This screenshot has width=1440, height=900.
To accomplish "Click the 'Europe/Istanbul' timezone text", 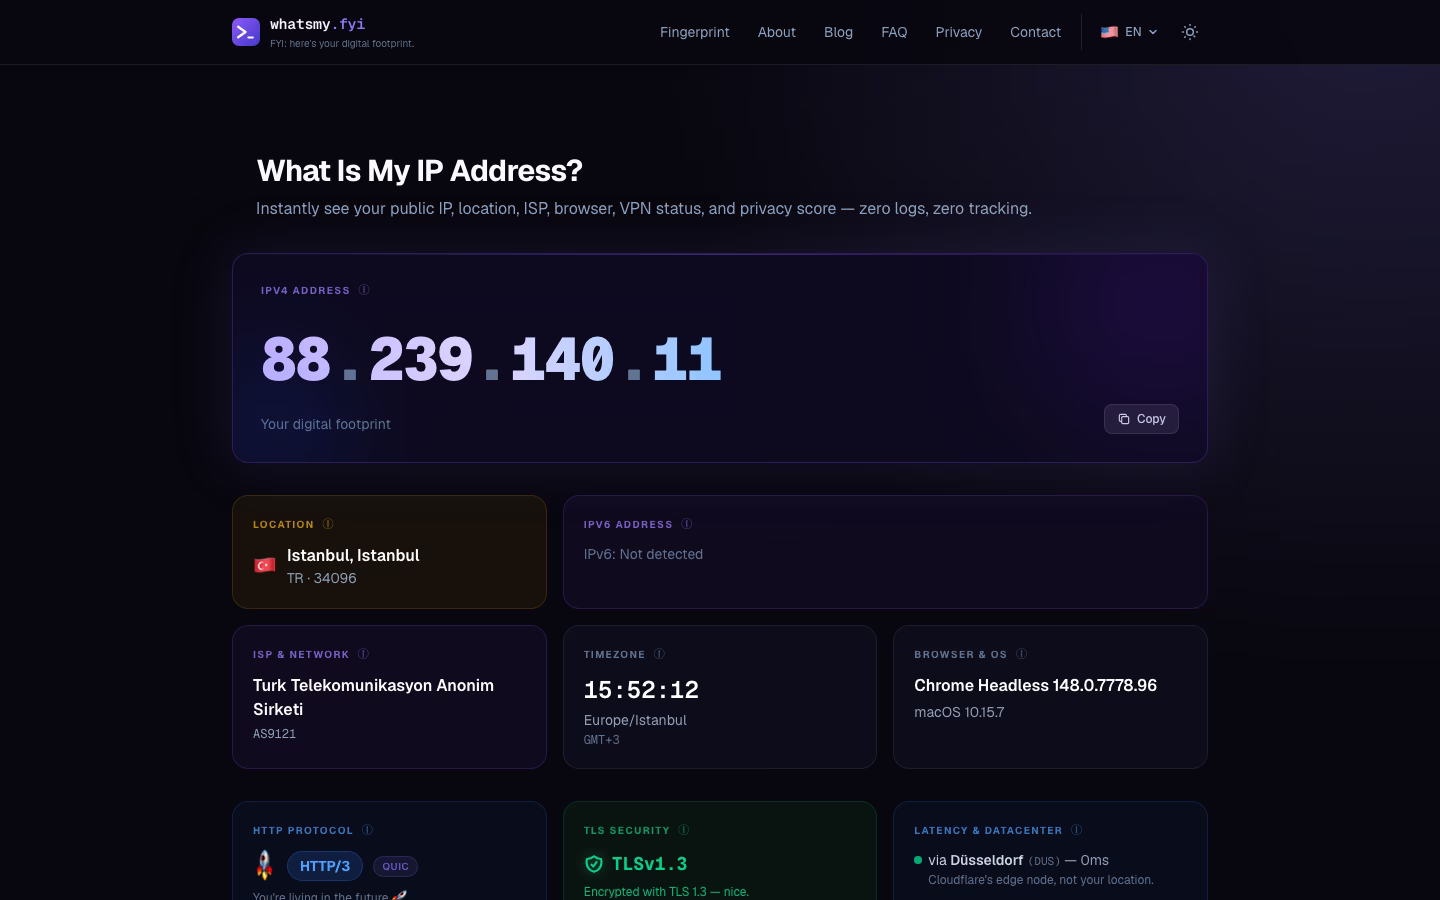I will pos(635,720).
